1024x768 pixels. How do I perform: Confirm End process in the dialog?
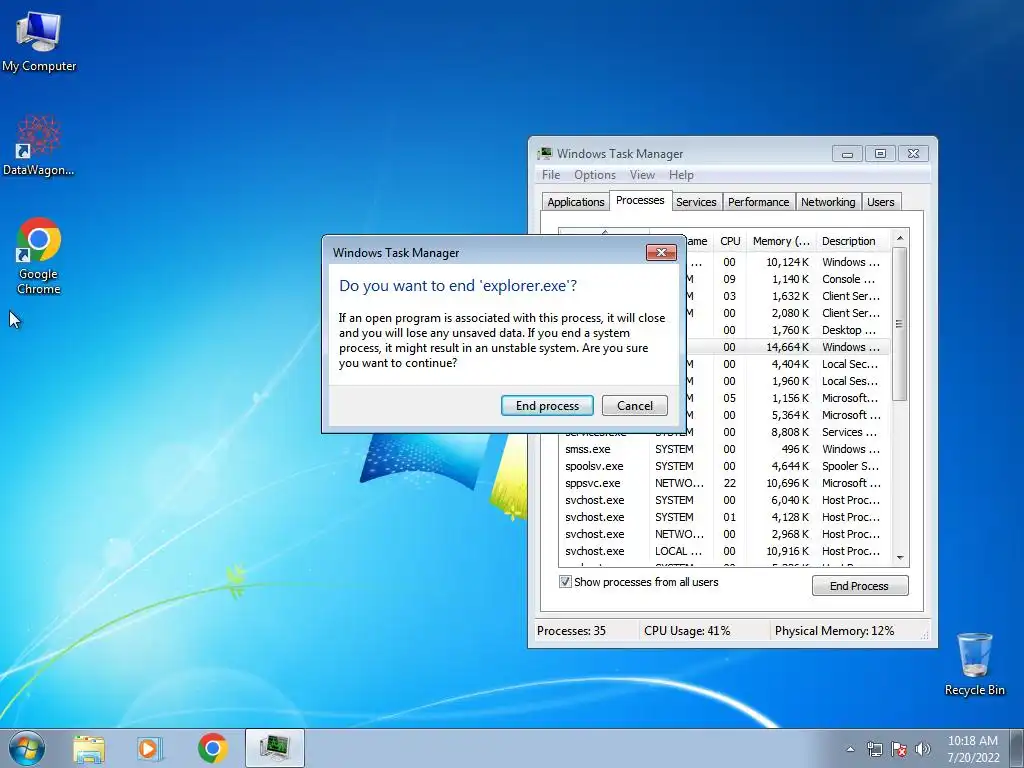547,406
